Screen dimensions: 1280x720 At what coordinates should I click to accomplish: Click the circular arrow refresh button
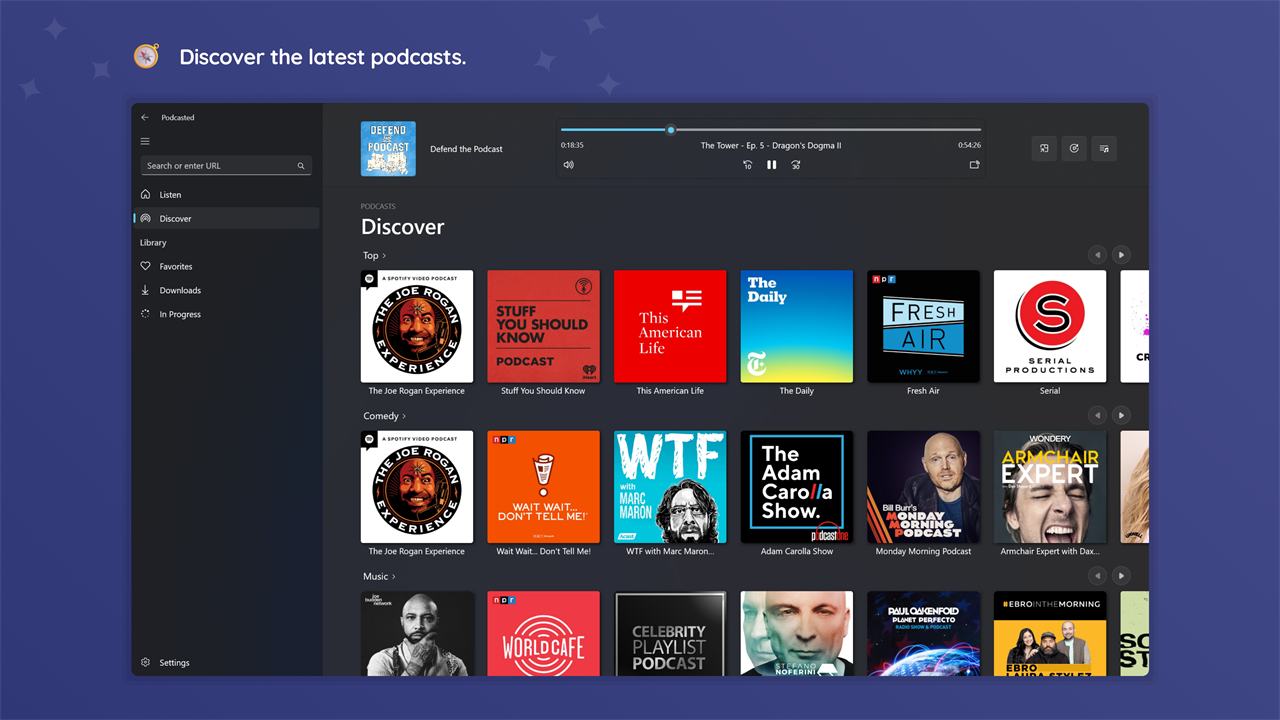(1074, 149)
